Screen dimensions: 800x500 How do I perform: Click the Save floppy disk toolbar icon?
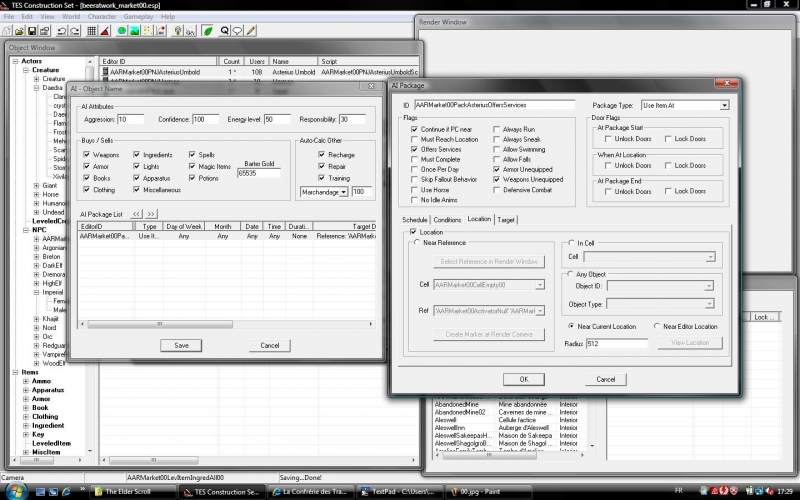pos(32,31)
